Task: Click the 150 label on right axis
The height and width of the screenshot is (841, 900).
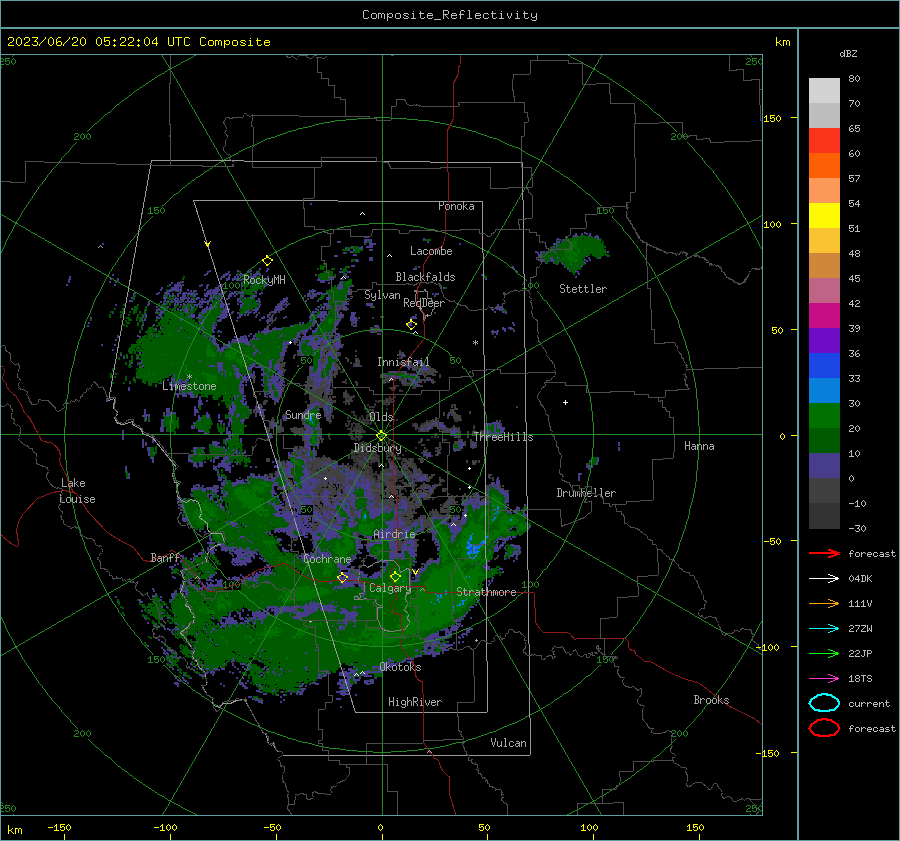Action: tap(773, 118)
